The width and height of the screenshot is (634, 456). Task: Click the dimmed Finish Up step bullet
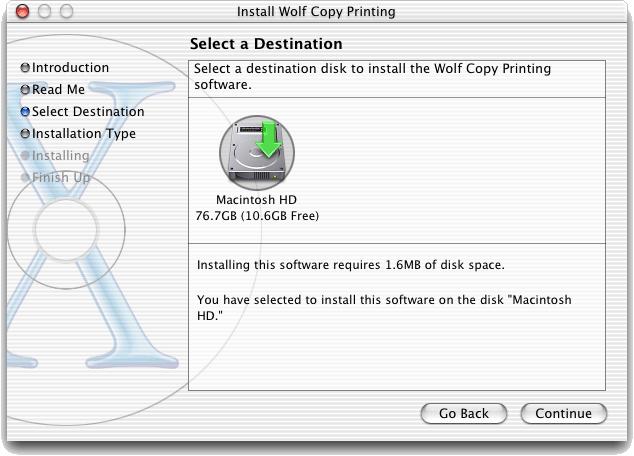[25, 177]
